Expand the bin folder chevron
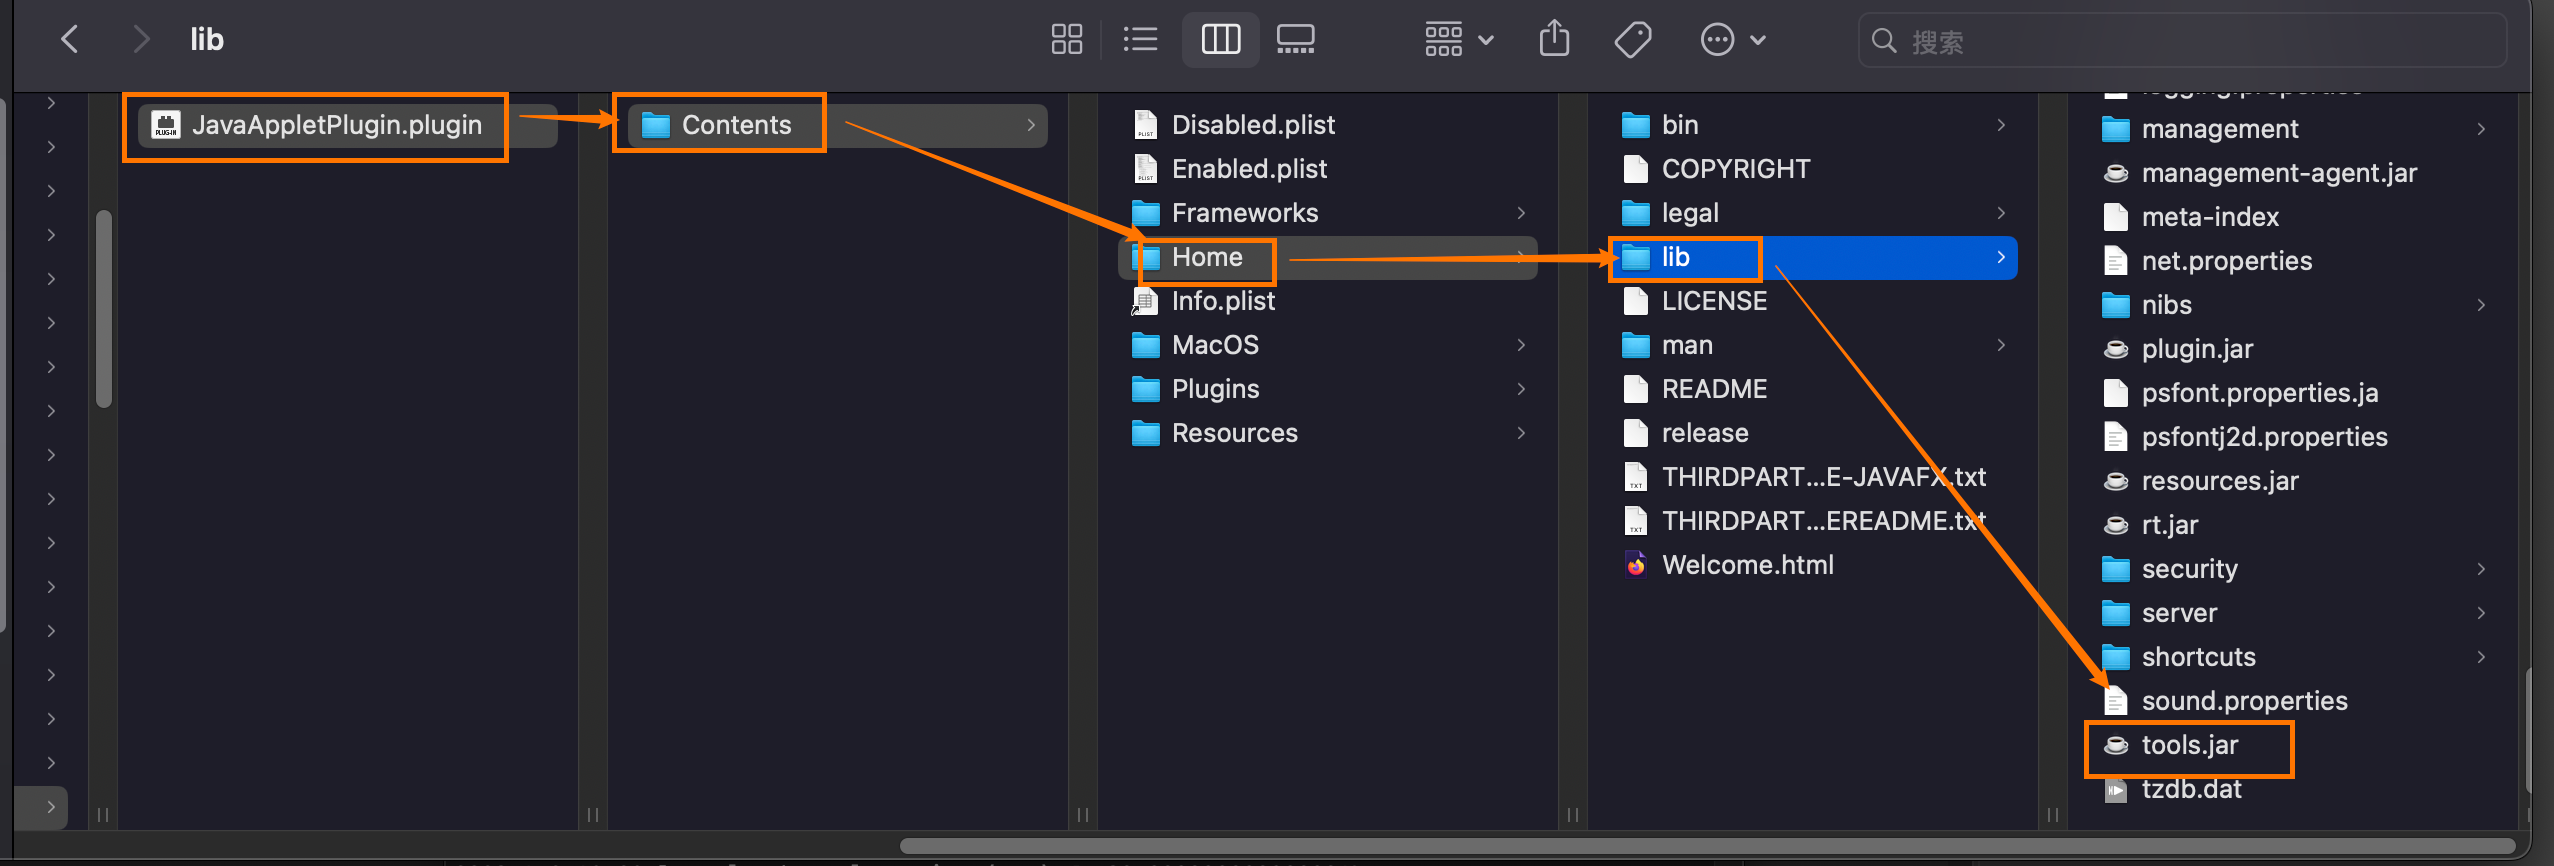Screen dimensions: 2554x866 tap(2001, 125)
